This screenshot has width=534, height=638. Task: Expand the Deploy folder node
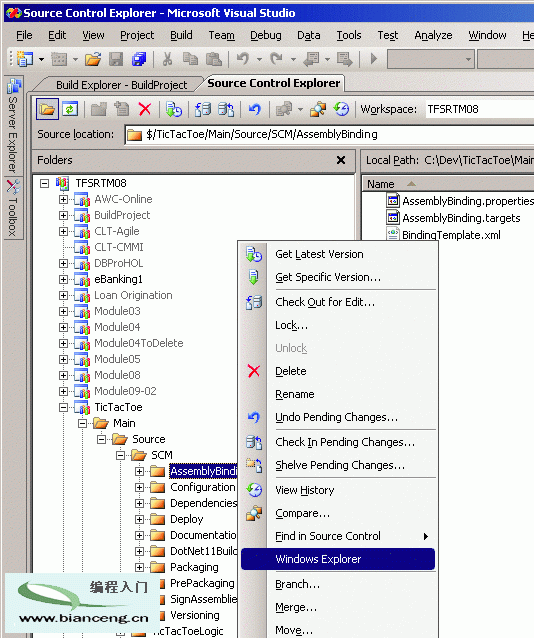[139, 520]
